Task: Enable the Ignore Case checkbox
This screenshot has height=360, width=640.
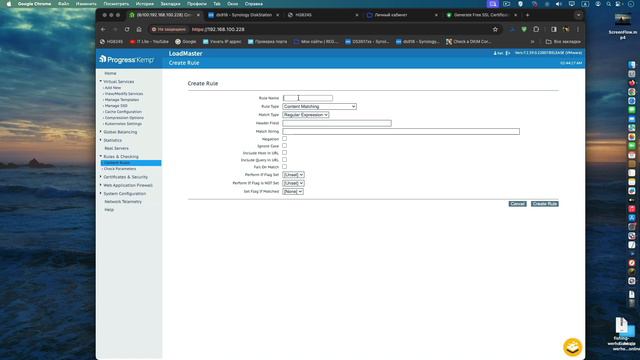Action: 284,146
